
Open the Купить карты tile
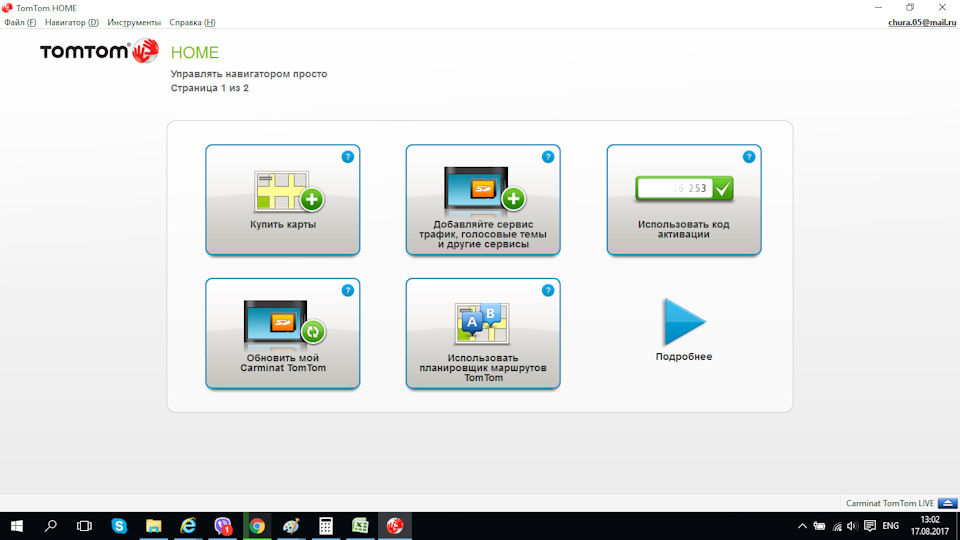tap(282, 200)
